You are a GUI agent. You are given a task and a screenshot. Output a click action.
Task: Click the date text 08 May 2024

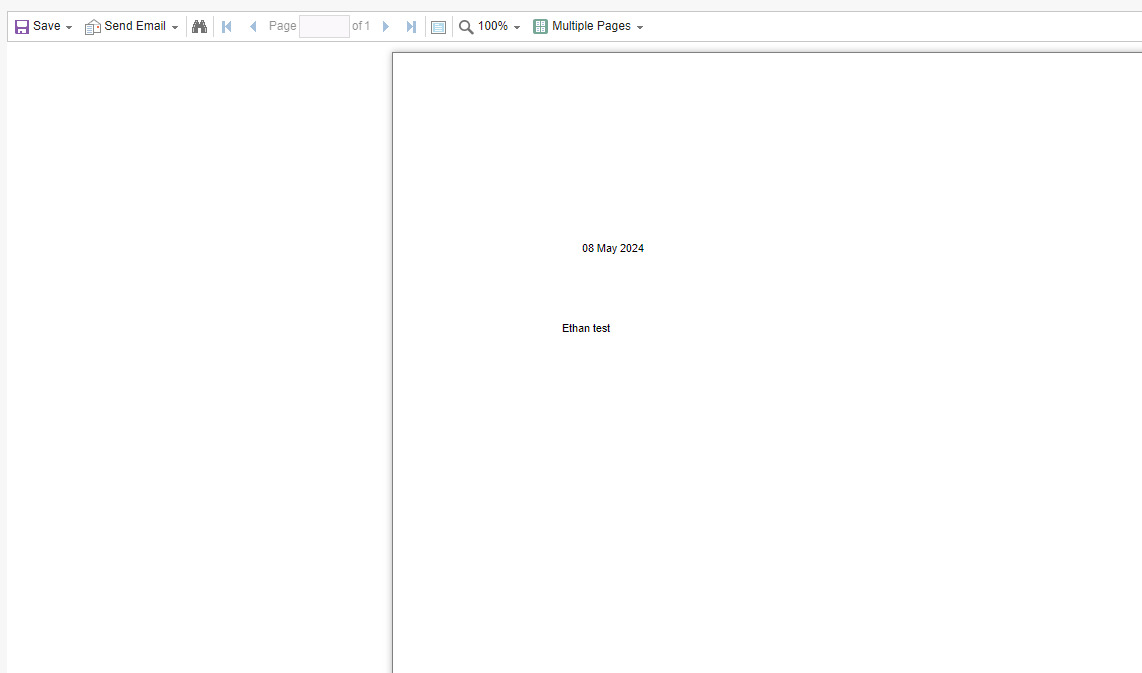coord(613,248)
